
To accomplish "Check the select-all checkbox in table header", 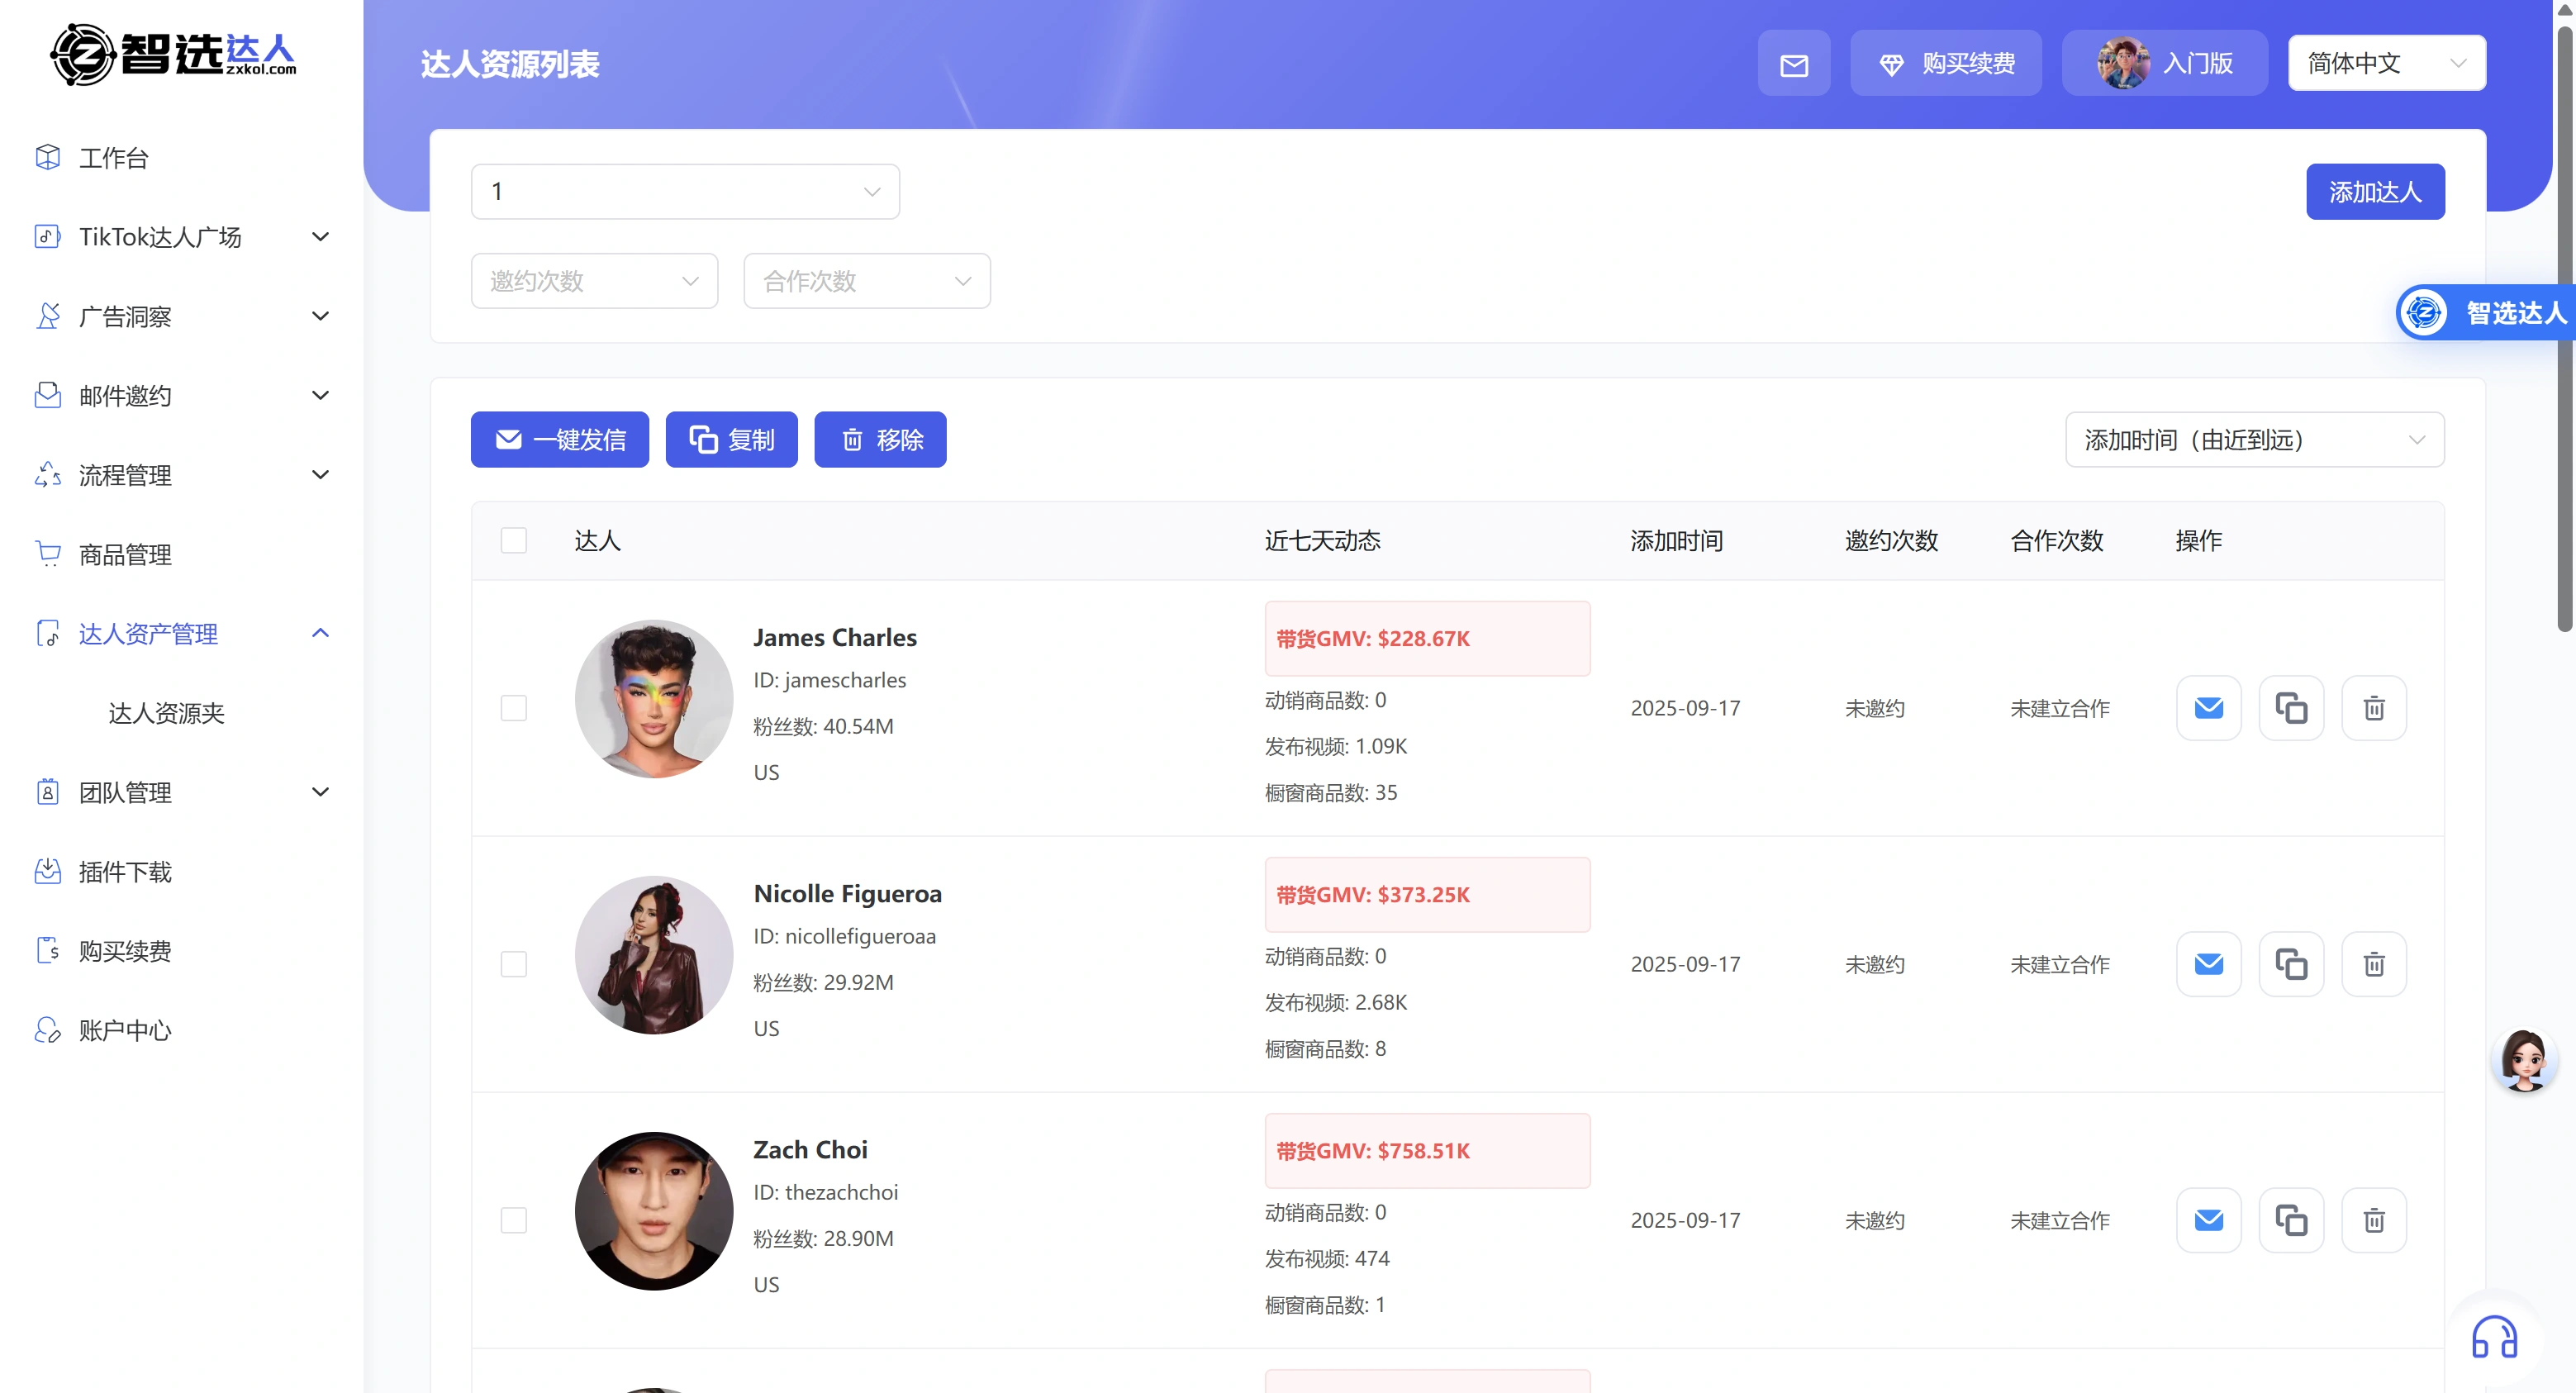I will coord(514,541).
